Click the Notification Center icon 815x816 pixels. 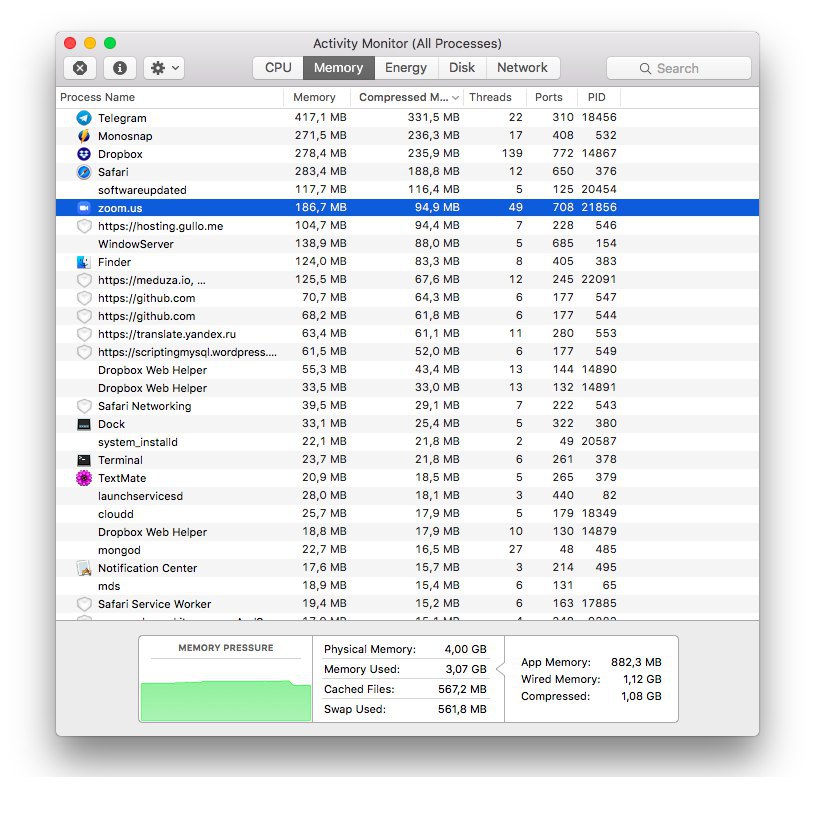[84, 568]
